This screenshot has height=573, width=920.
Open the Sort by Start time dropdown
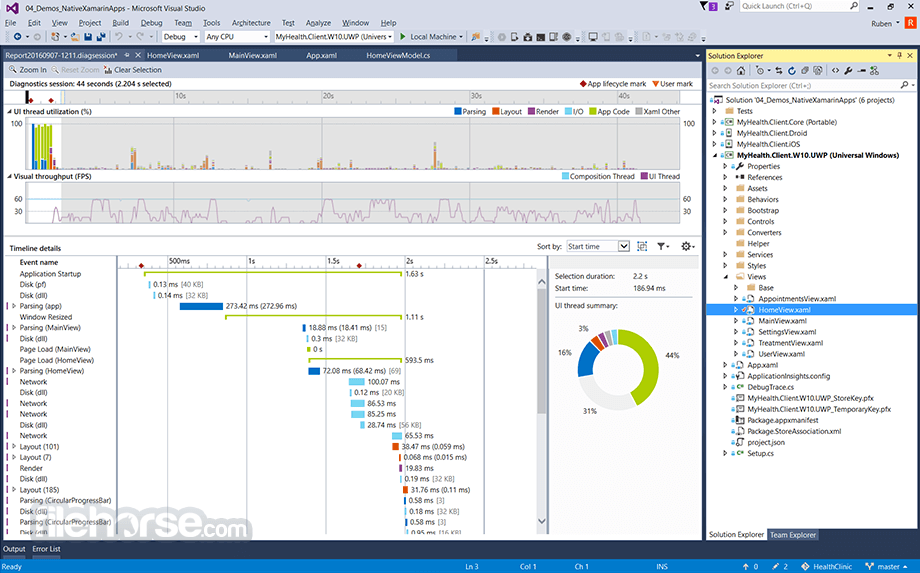point(597,246)
